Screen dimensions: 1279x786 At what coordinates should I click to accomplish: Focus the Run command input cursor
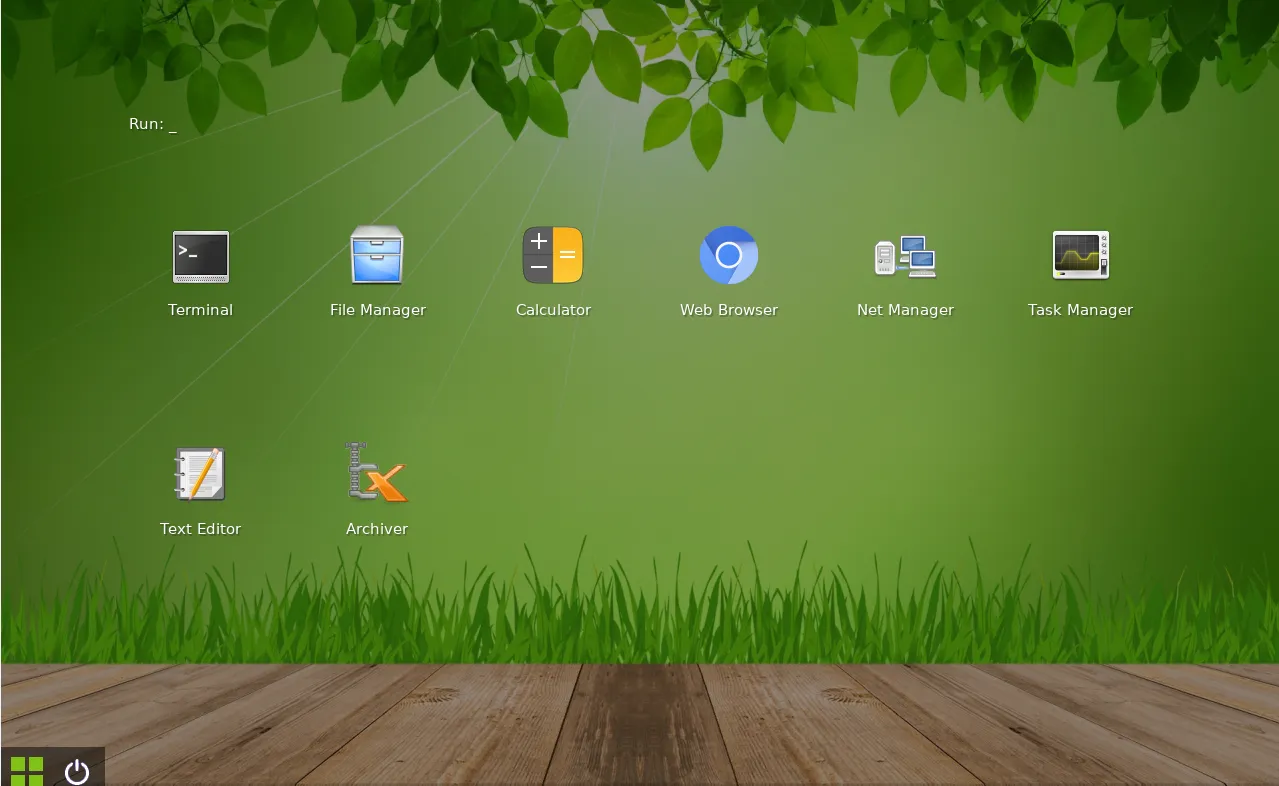173,125
